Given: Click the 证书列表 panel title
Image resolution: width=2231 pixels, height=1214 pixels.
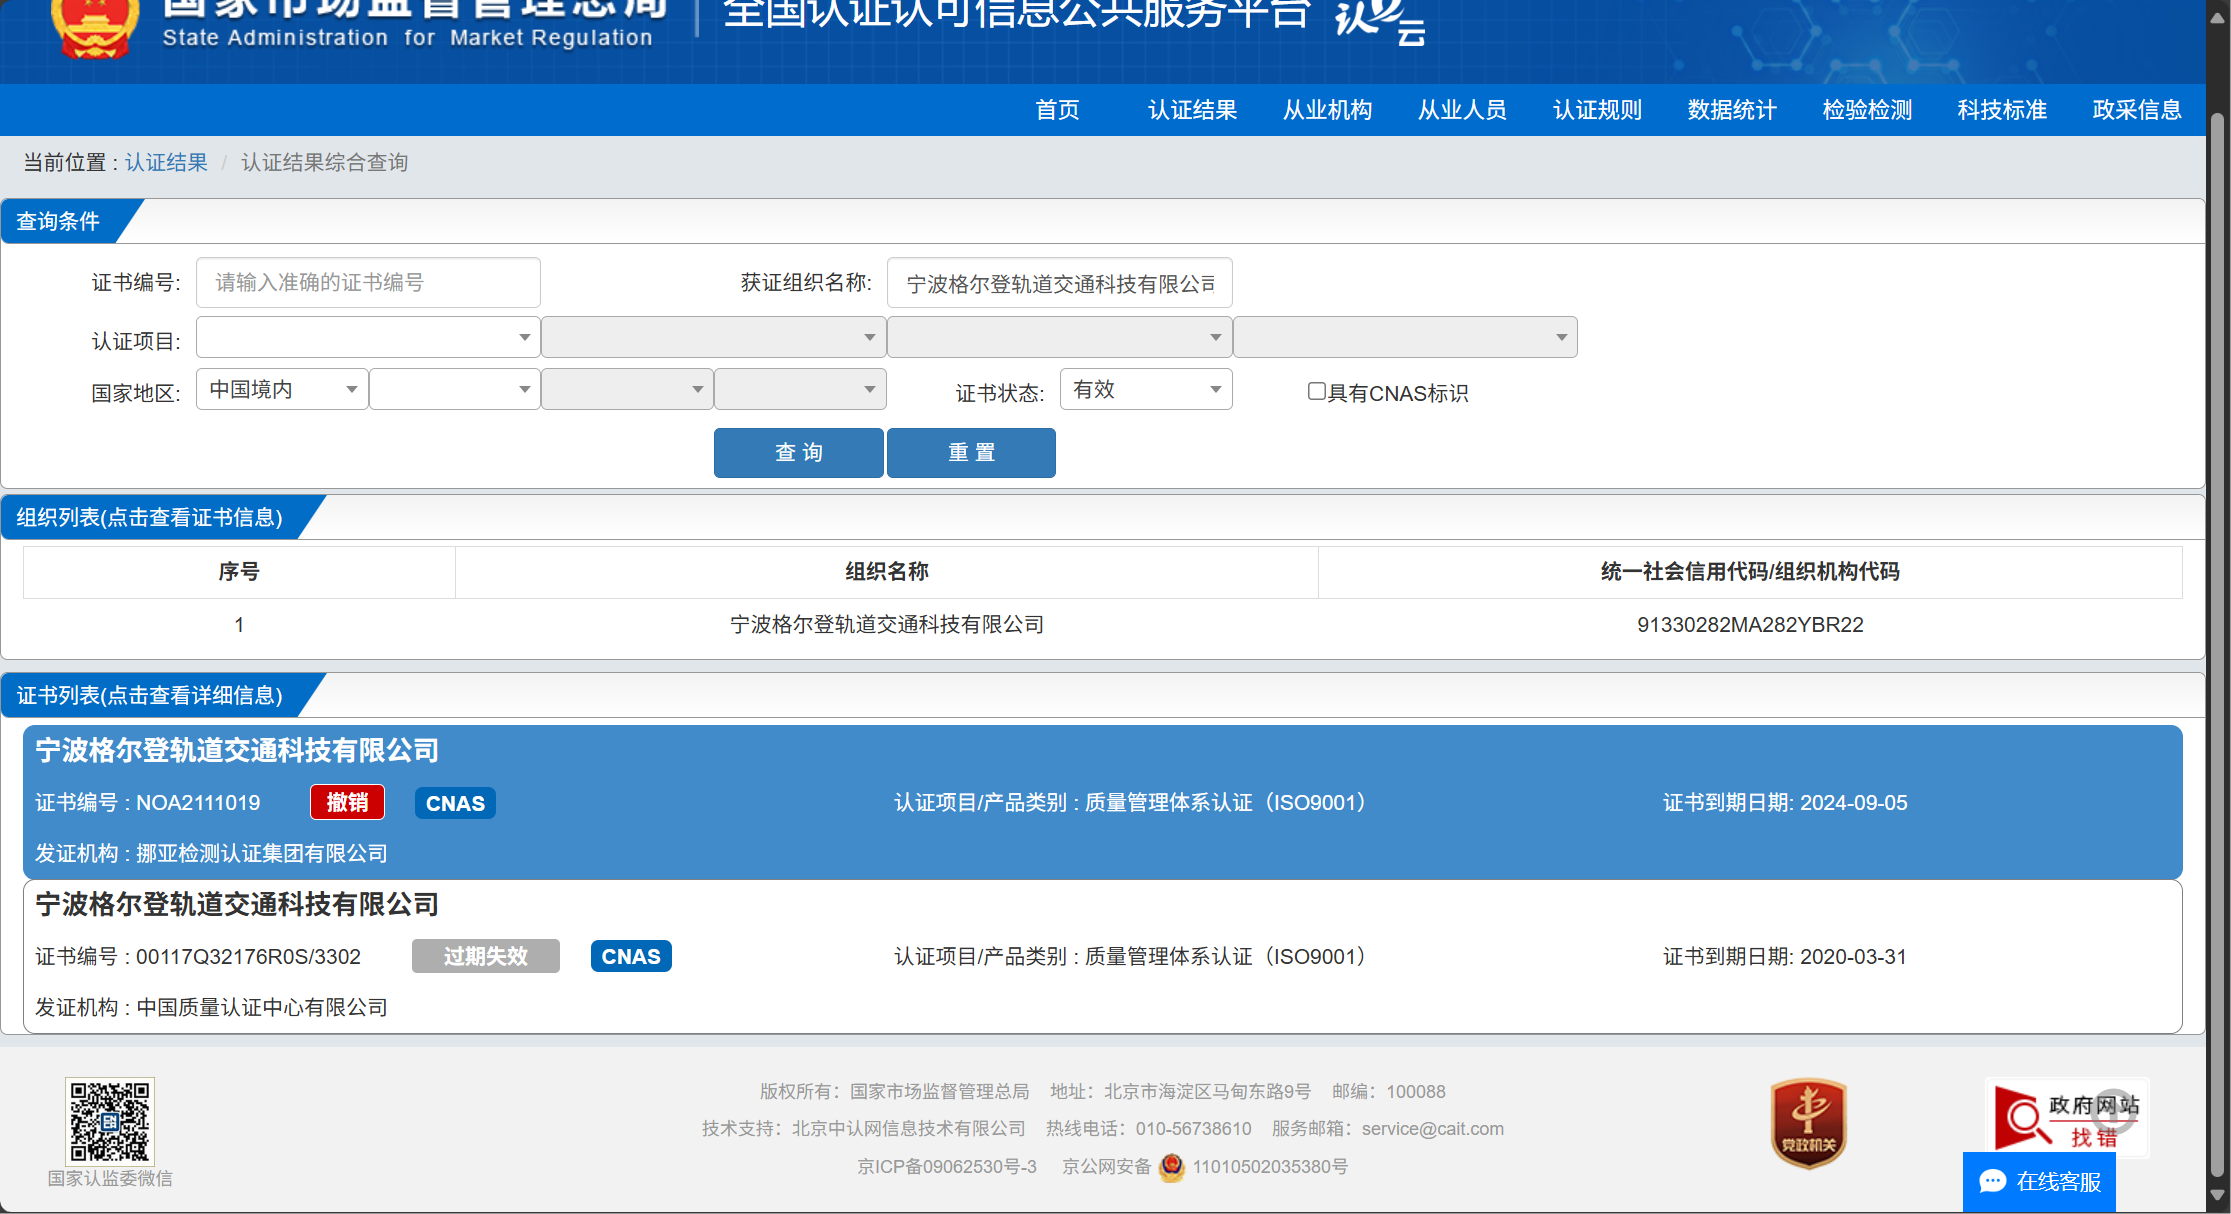Looking at the screenshot, I should [x=150, y=695].
